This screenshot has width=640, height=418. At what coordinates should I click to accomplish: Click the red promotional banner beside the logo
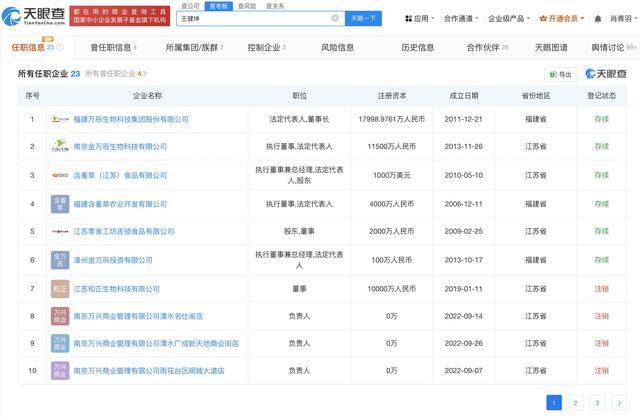tap(120, 16)
